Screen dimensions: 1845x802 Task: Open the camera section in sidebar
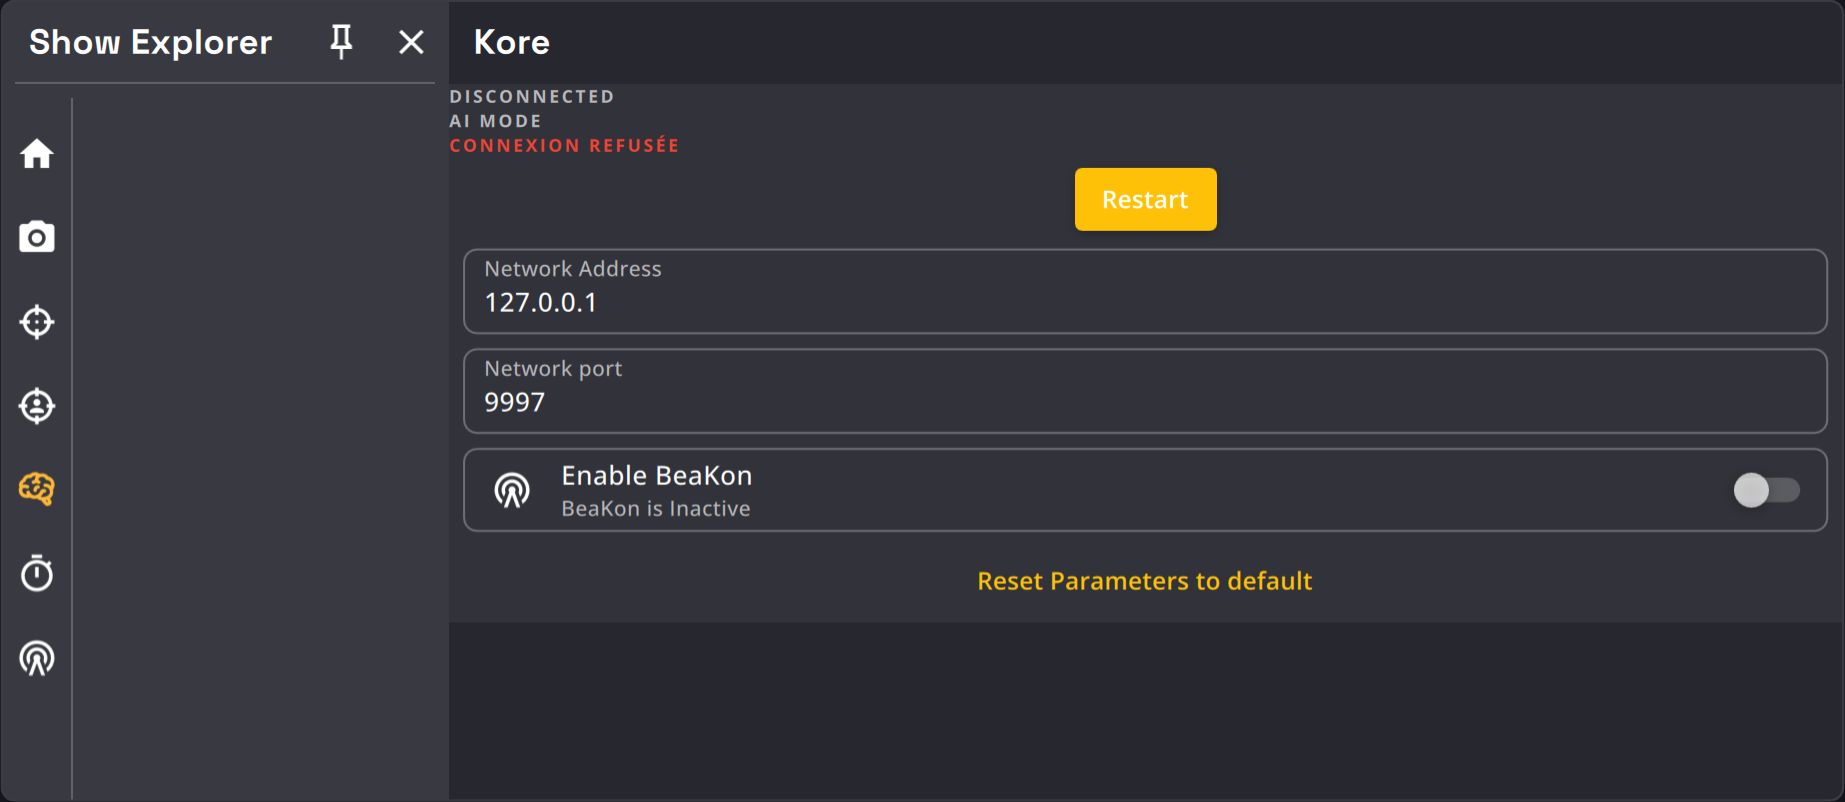[x=37, y=237]
